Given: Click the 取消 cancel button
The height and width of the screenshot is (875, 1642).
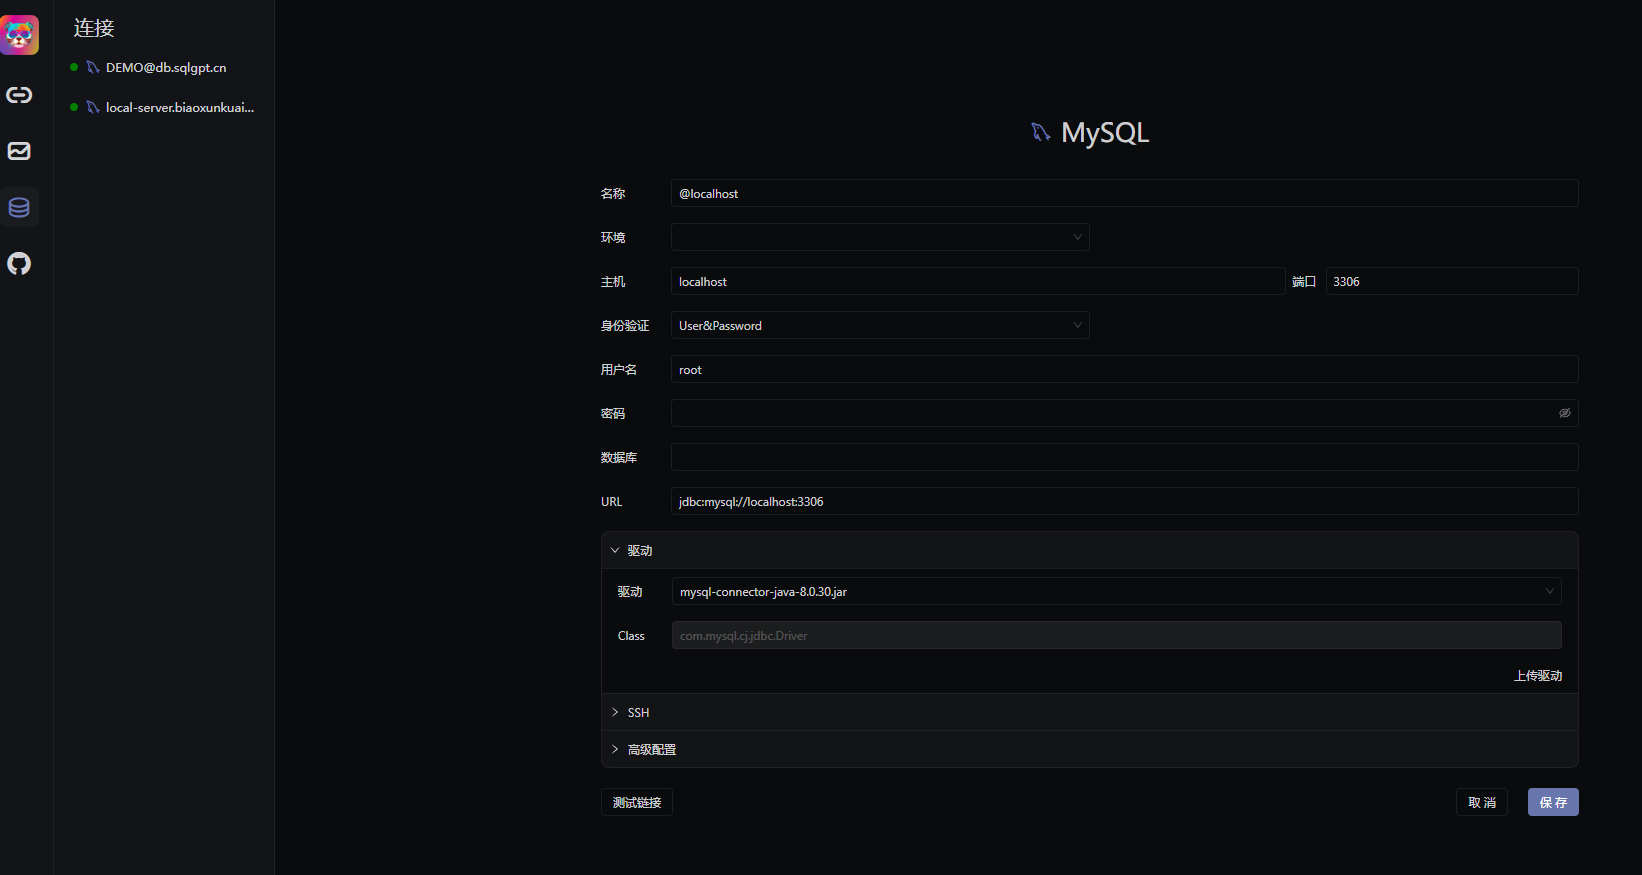Looking at the screenshot, I should [x=1482, y=802].
